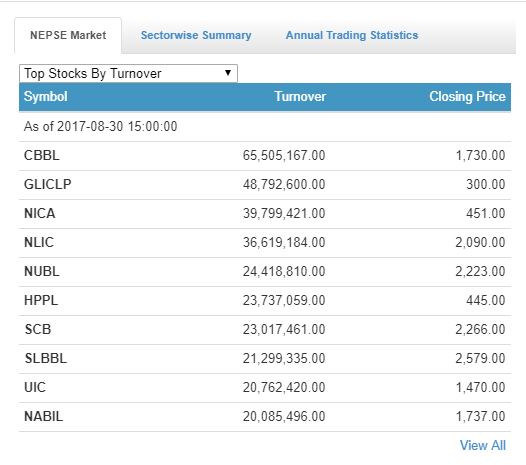526x465 pixels.
Task: Open the Top Stocks By Turnover dropdown
Action: (128, 73)
